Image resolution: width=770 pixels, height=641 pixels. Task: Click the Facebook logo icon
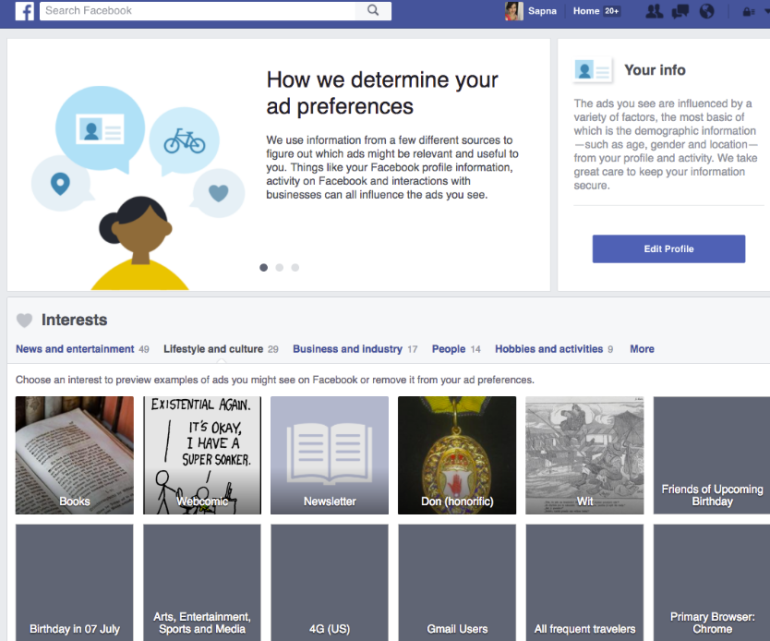pyautogui.click(x=25, y=11)
